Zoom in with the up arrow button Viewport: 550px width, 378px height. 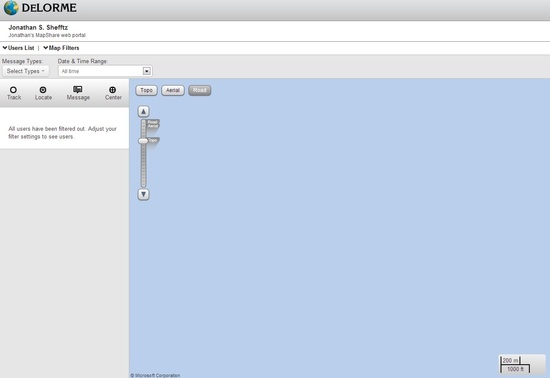[x=143, y=112]
